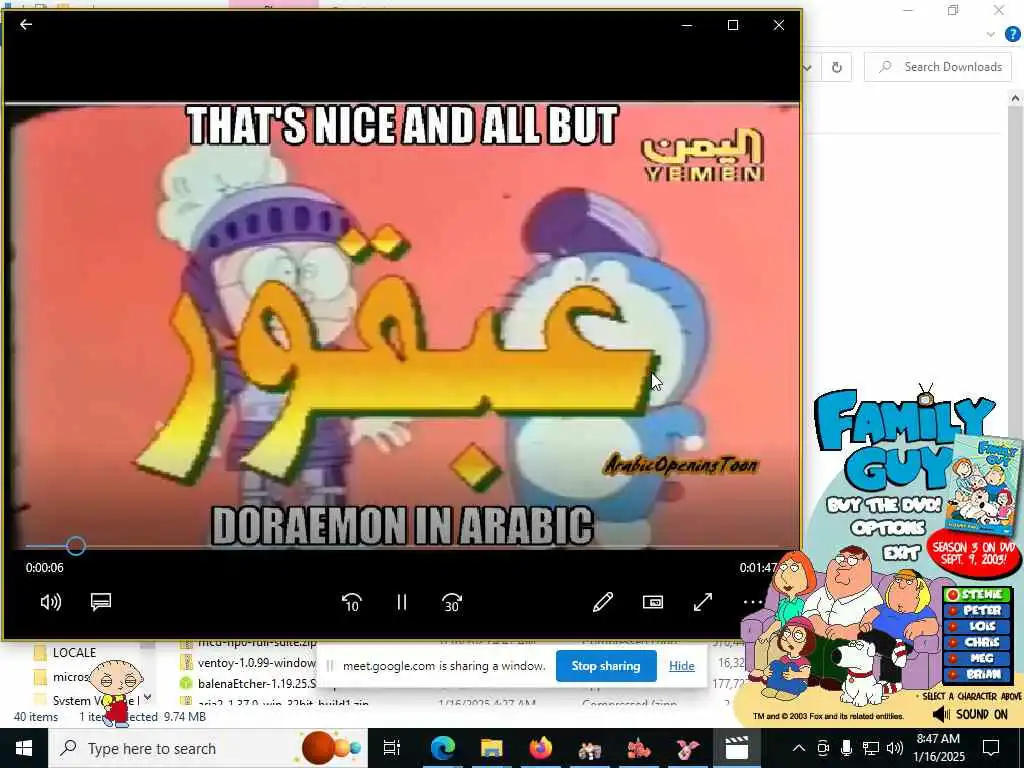Jump to the middle of the video timeline

[402, 546]
